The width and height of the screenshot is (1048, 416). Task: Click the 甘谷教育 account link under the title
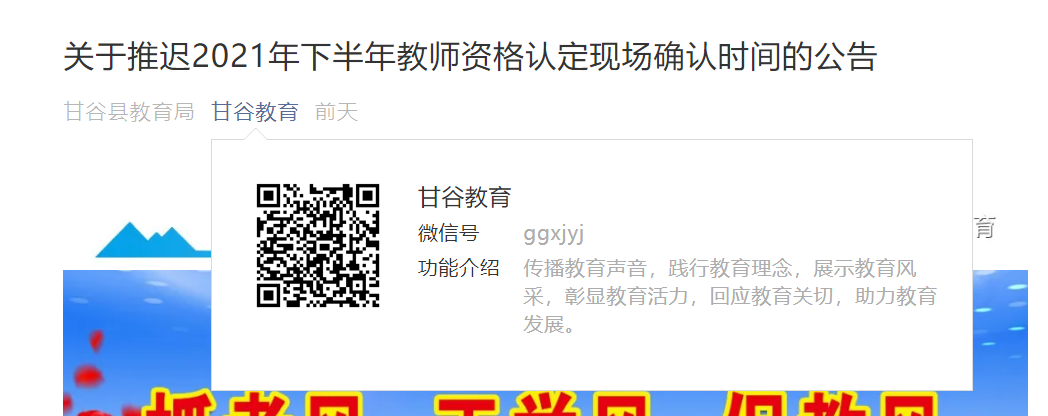click(x=255, y=112)
